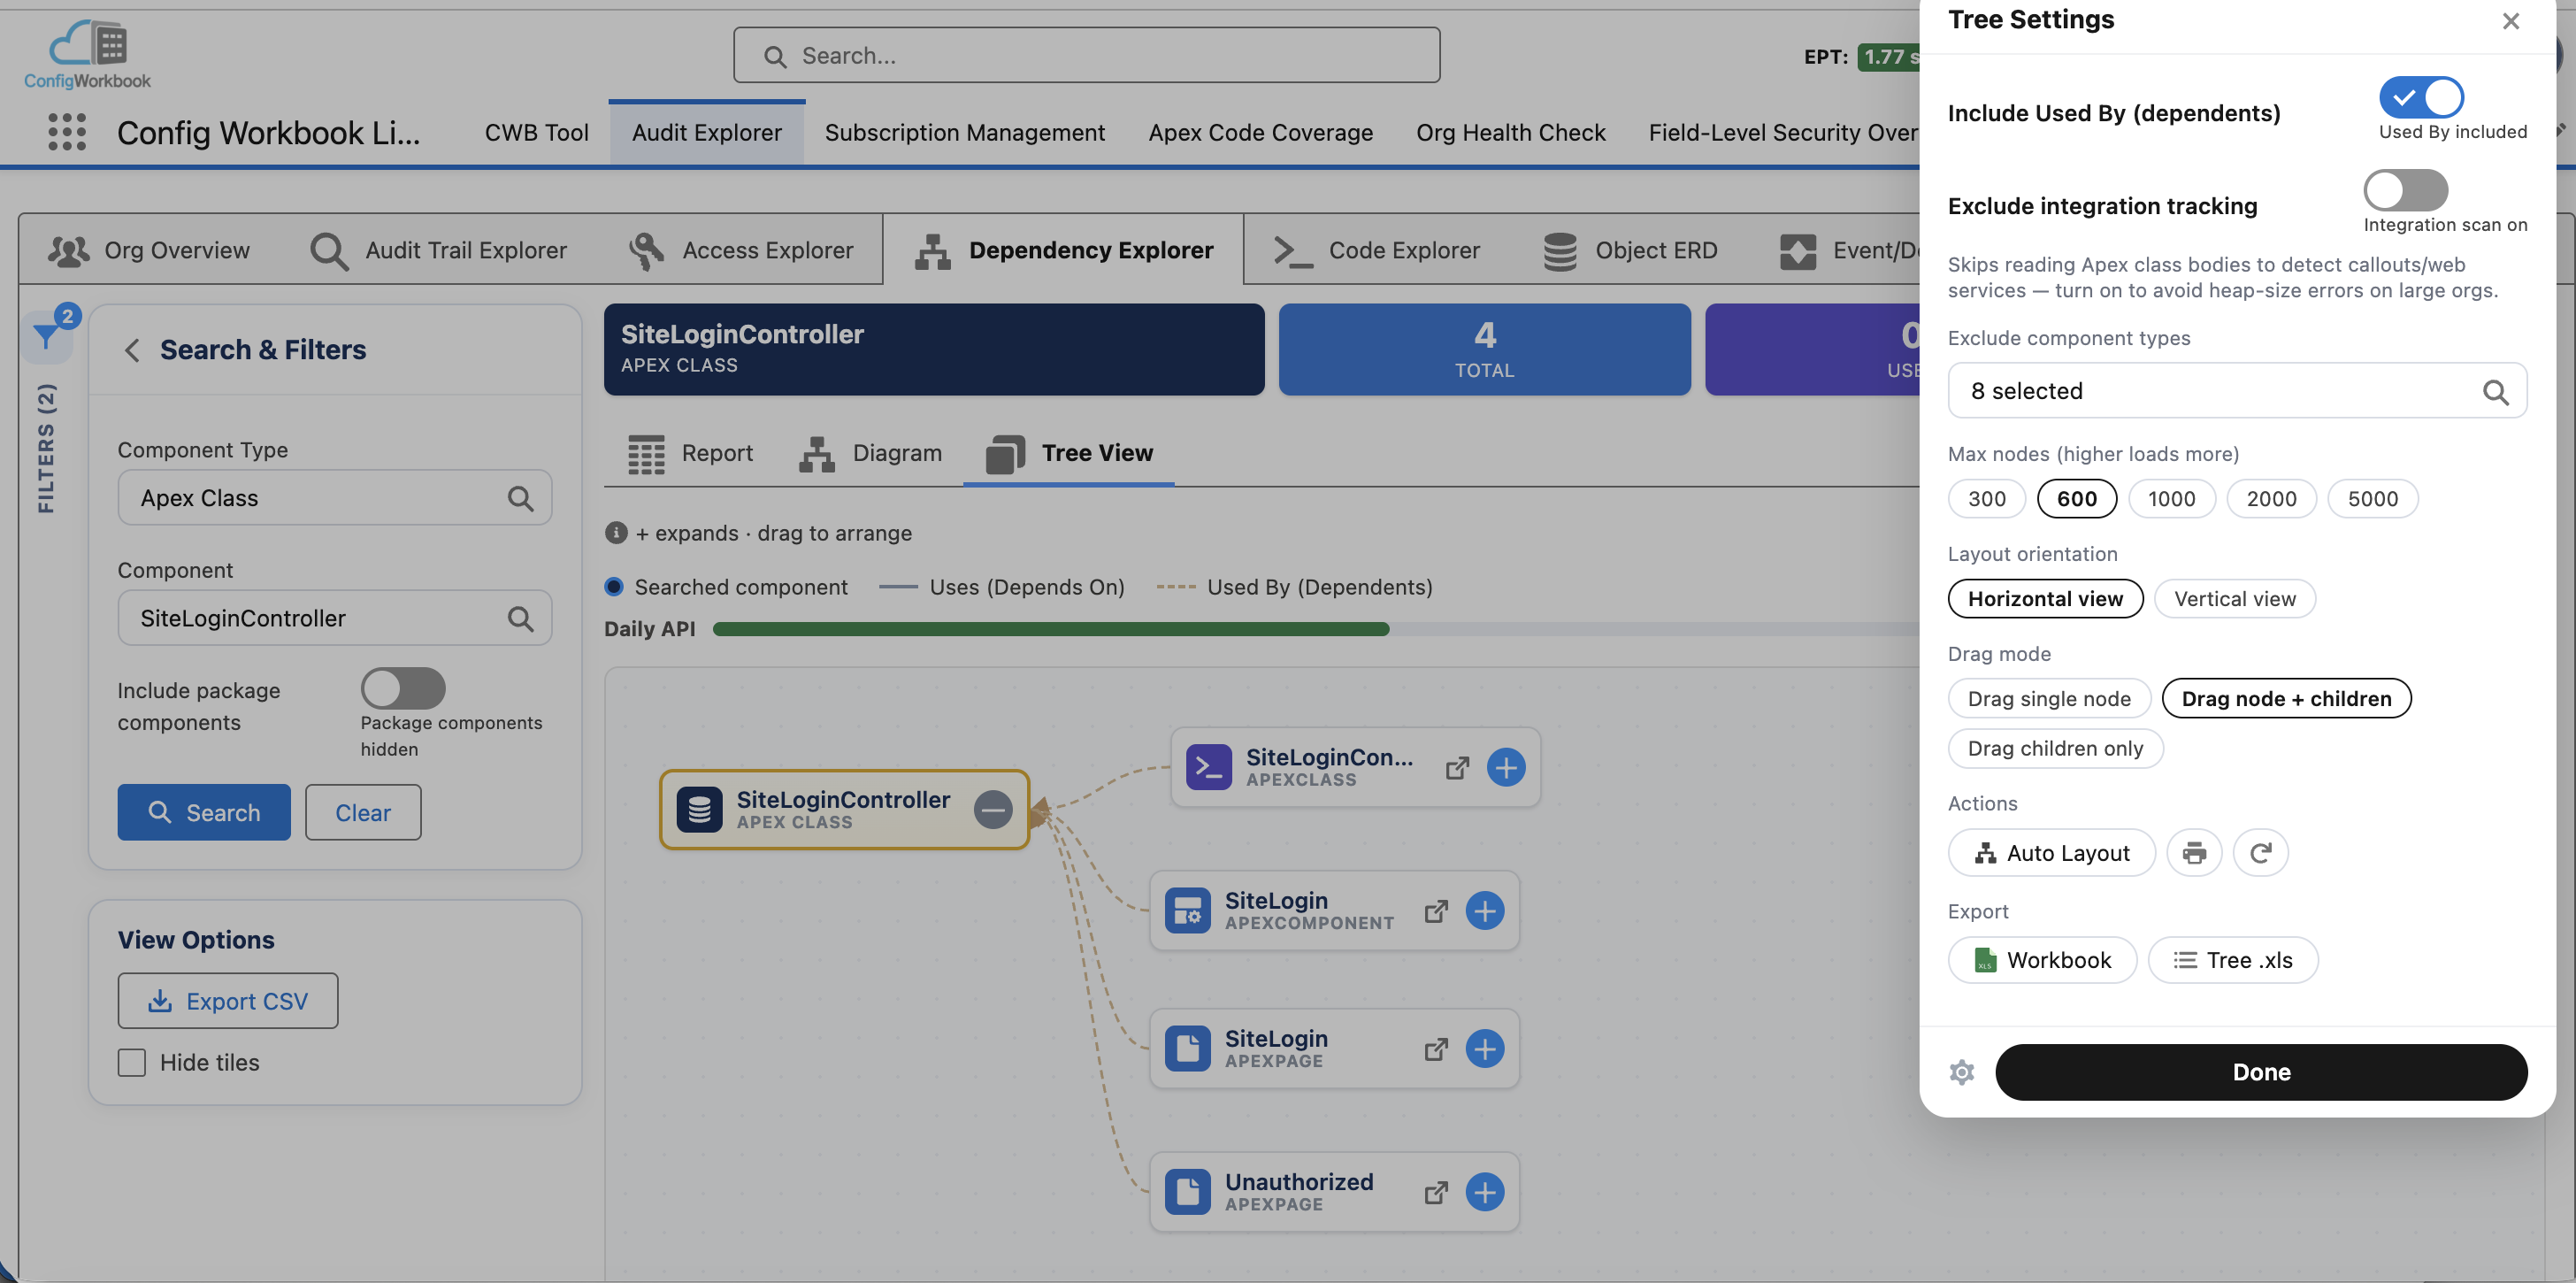
Task: Click the refresh icon in Actions
Action: (x=2260, y=852)
